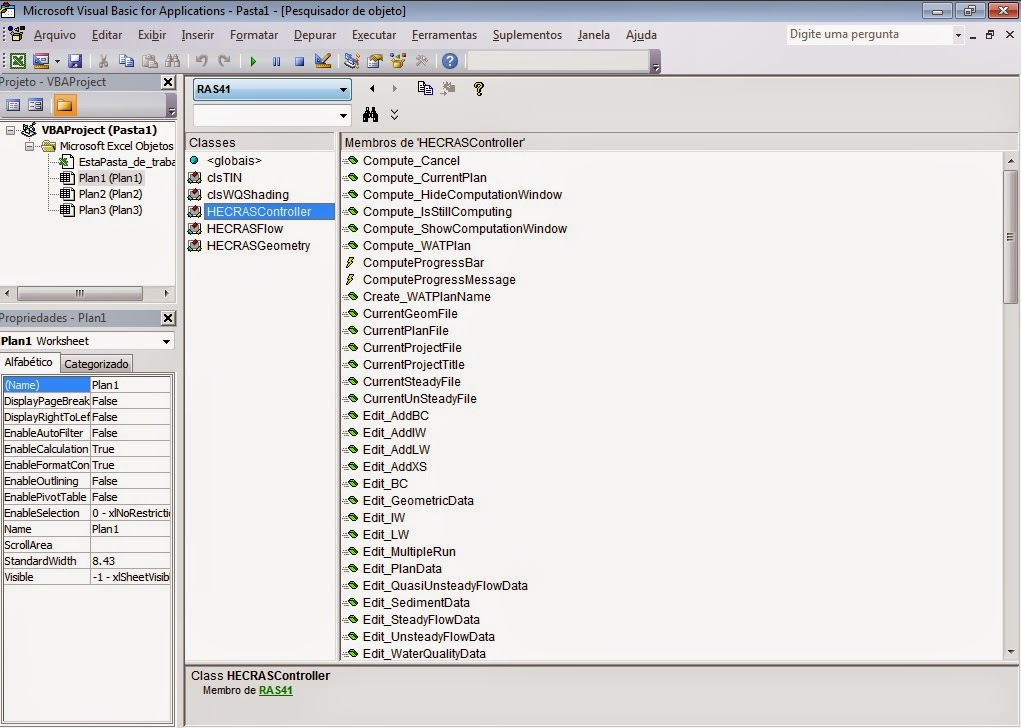The height and width of the screenshot is (728, 1021).
Task: Collapse the VBAProject (Pasta1) tree node
Action: (x=11, y=130)
